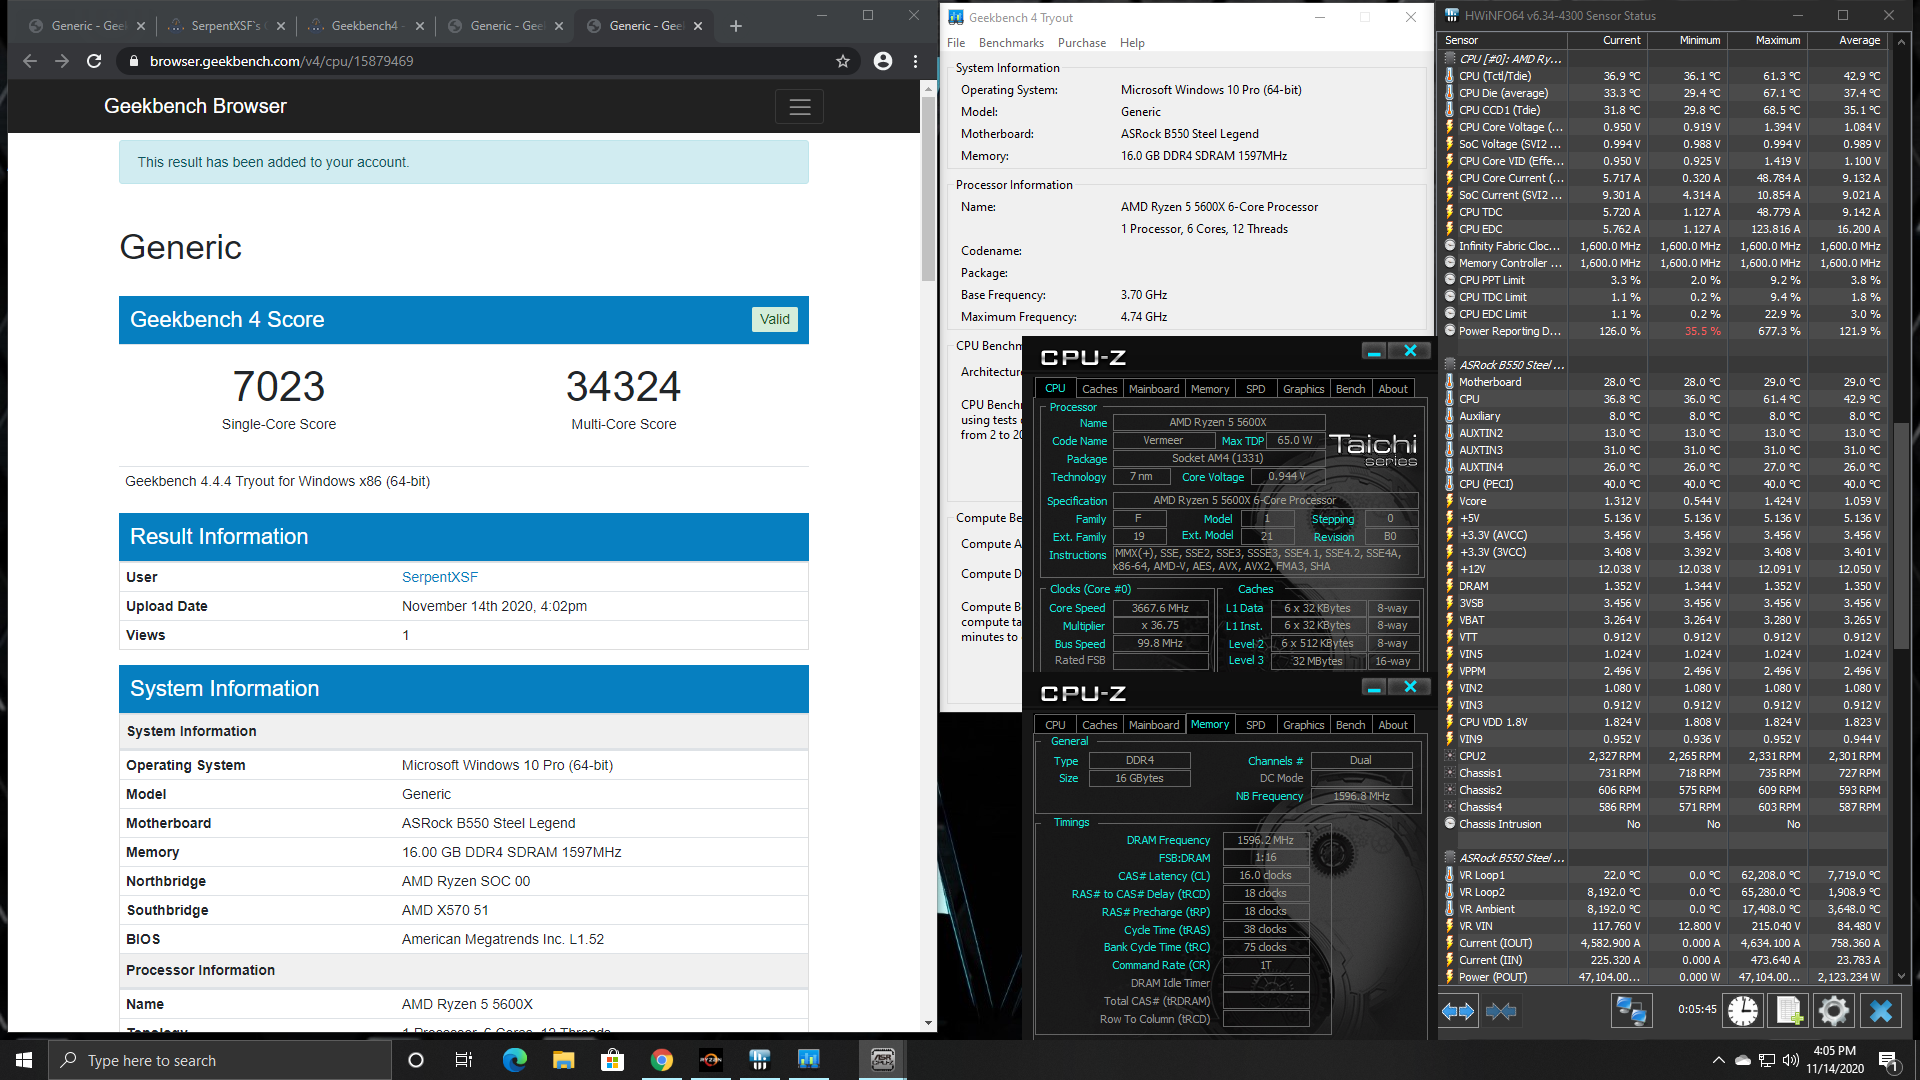
Task: Reload the Geekbench result page
Action: [94, 61]
